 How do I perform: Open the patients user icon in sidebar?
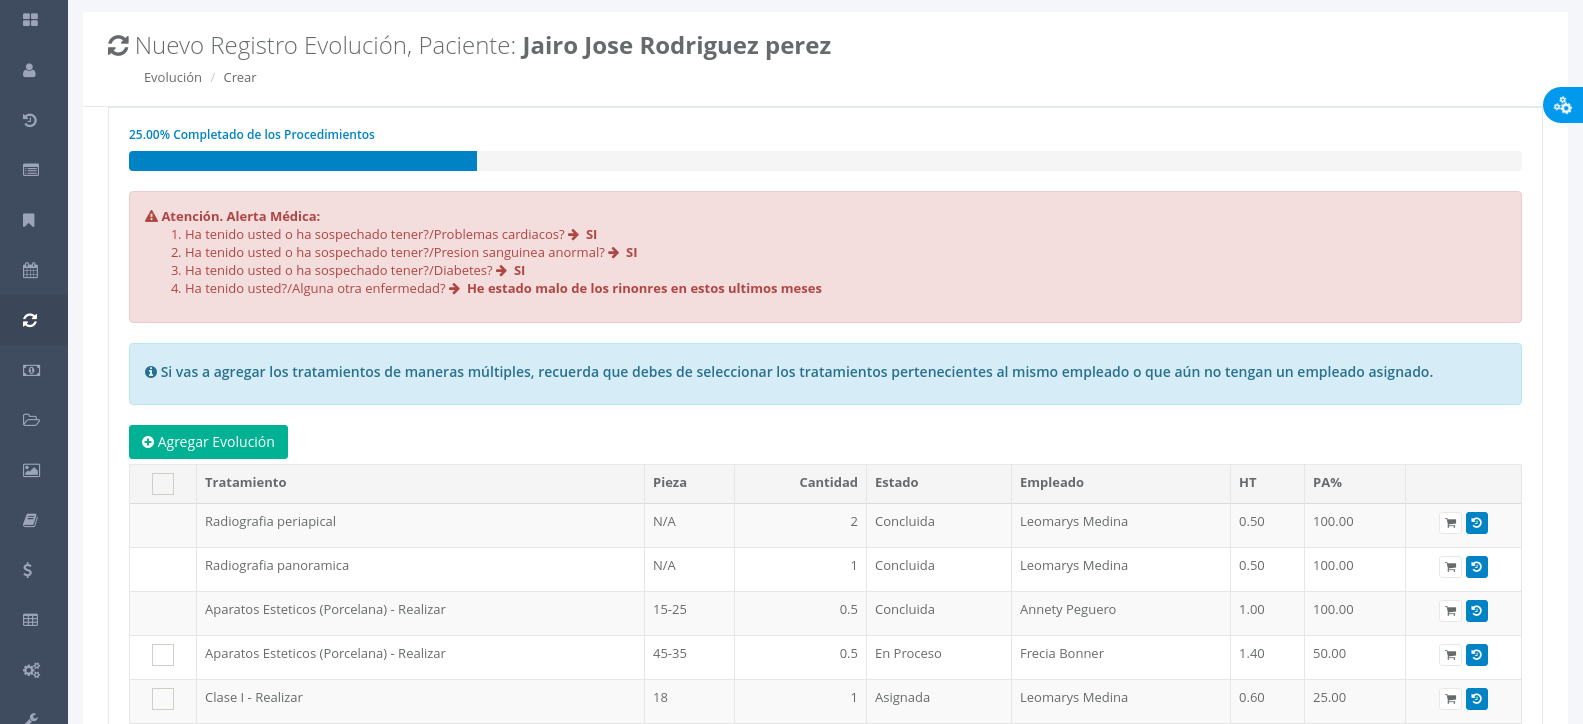point(30,70)
